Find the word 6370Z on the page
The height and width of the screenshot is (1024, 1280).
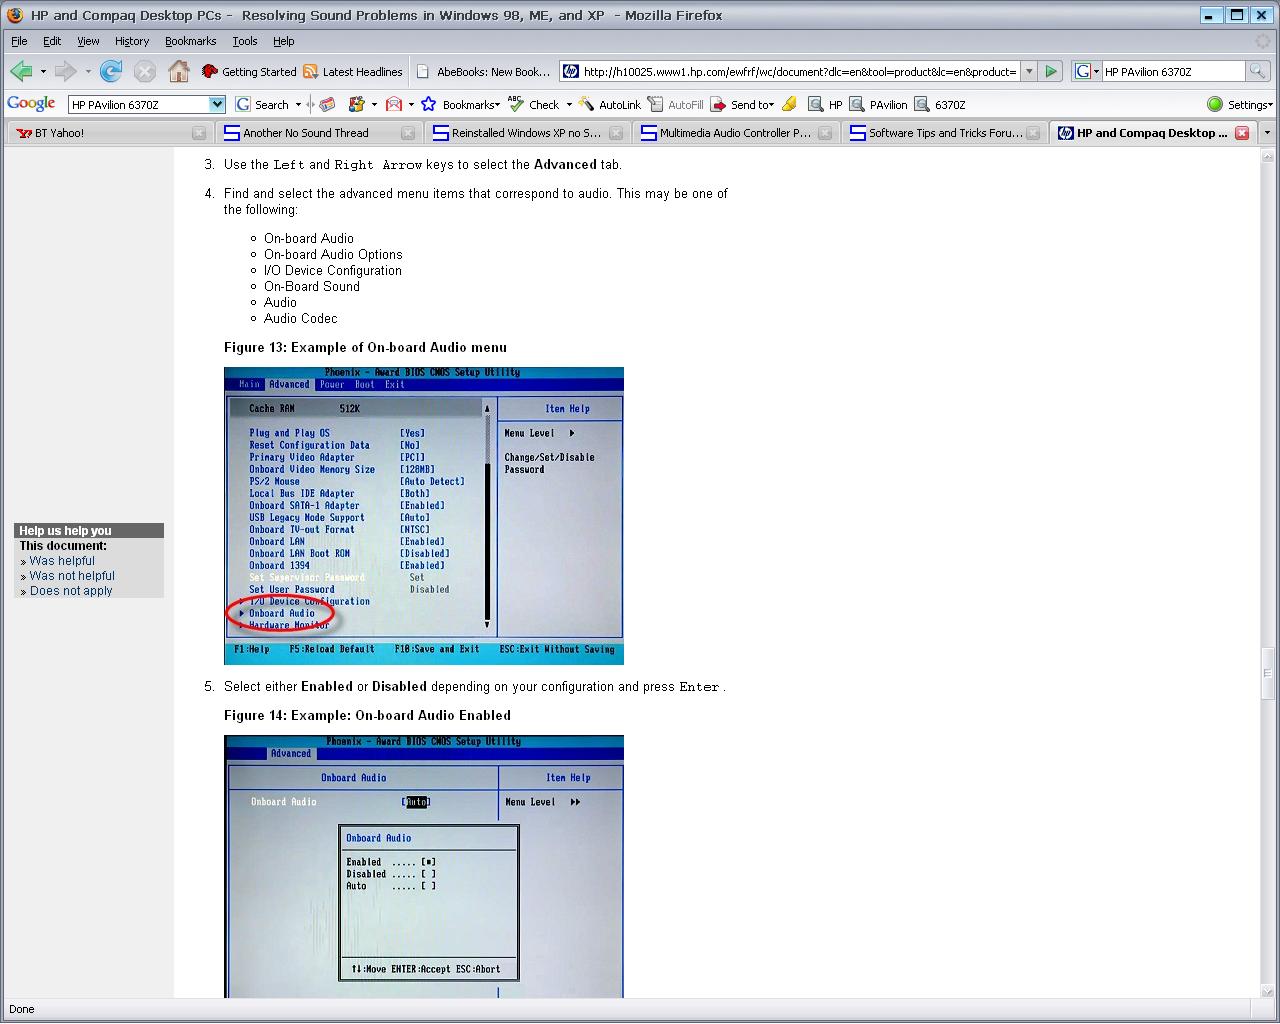pyautogui.click(x=940, y=104)
